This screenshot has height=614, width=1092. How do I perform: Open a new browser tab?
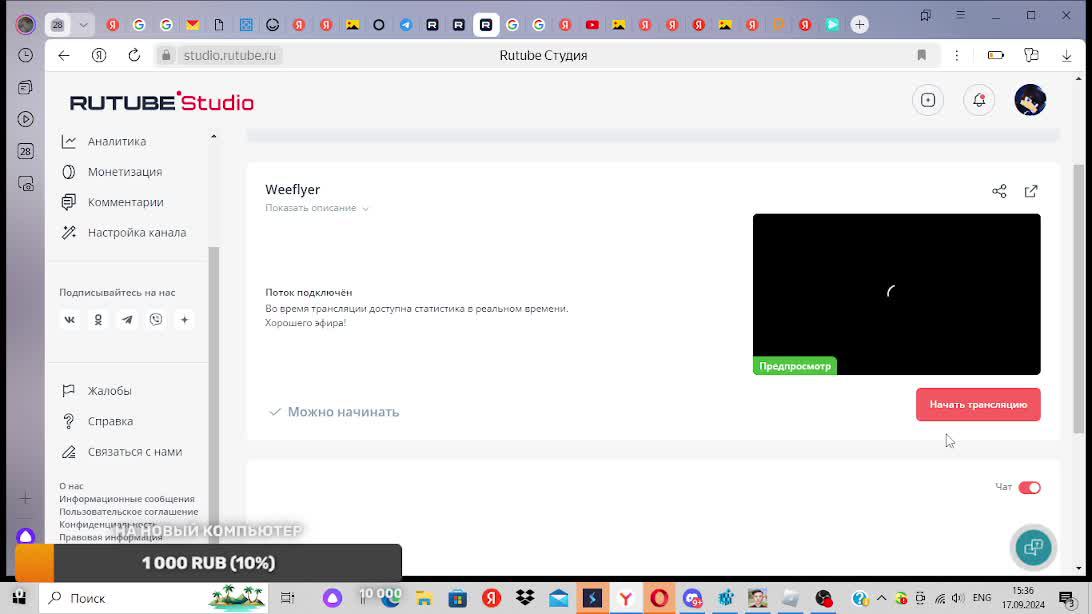point(859,25)
